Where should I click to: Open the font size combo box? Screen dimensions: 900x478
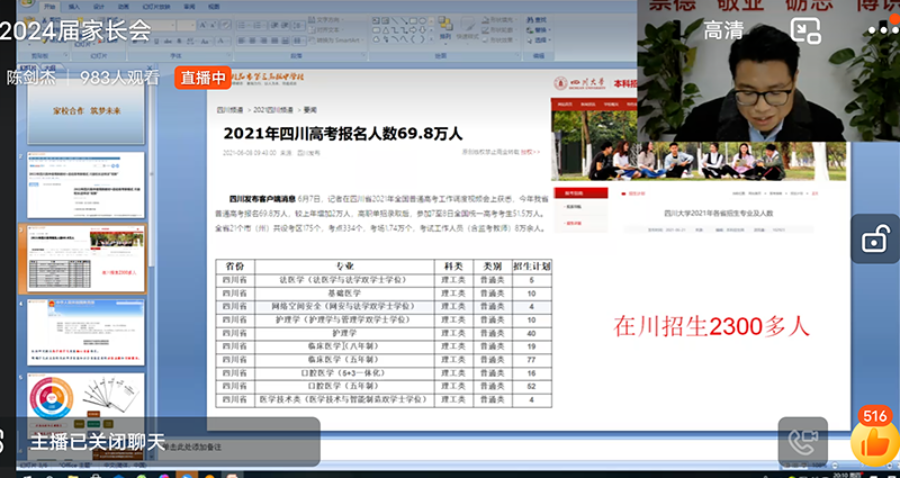coord(187,25)
